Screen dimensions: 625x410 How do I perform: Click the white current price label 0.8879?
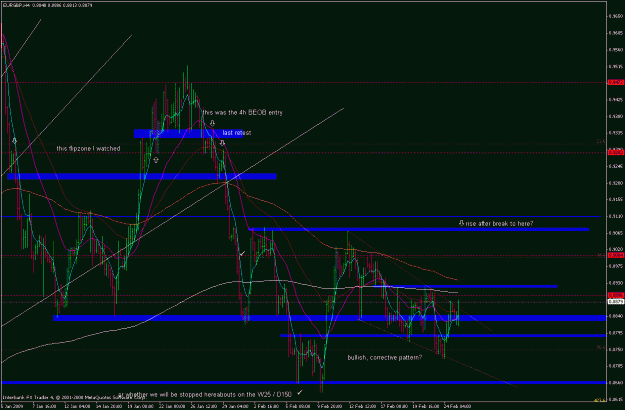pyautogui.click(x=616, y=302)
